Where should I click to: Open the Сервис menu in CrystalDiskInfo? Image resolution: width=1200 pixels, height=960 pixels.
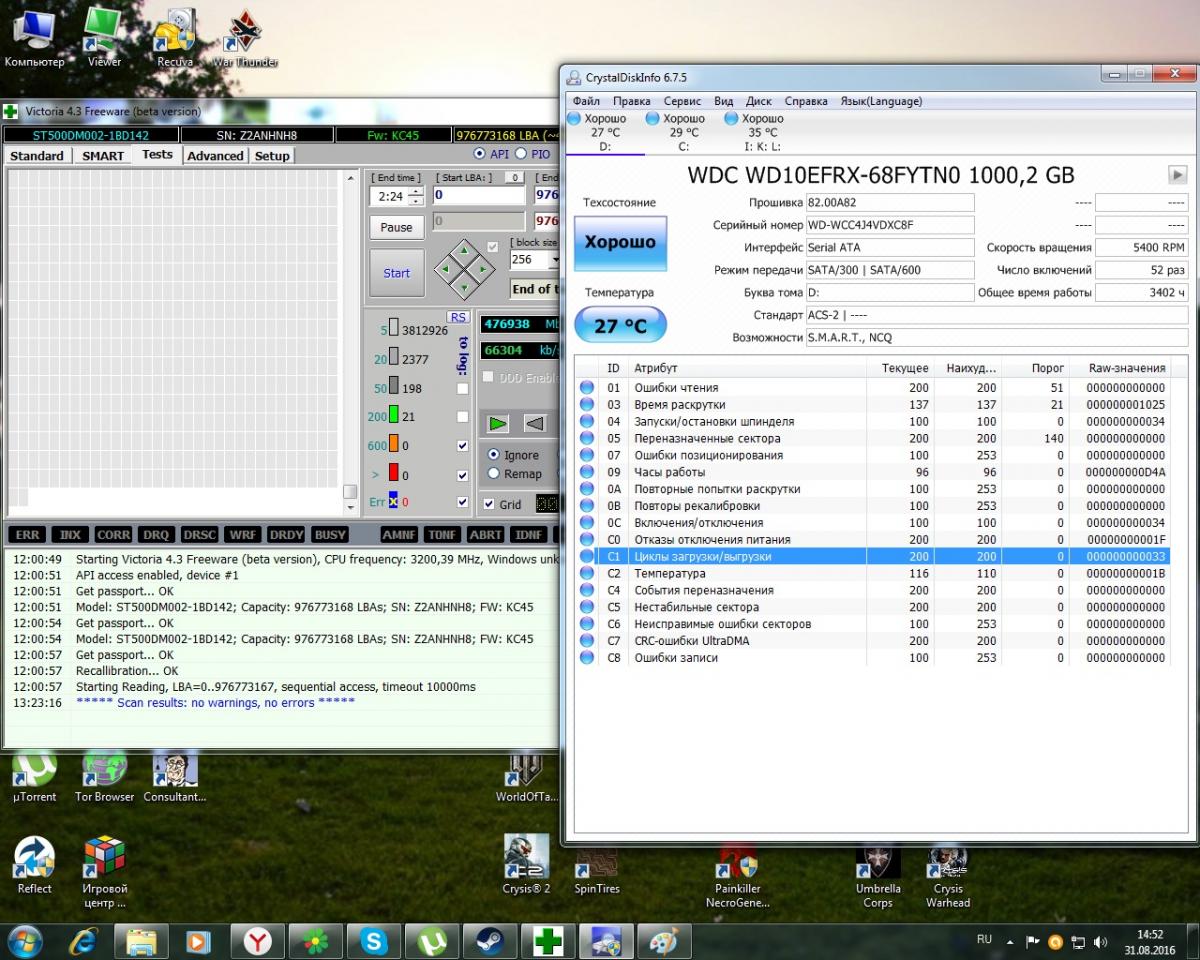click(x=682, y=101)
